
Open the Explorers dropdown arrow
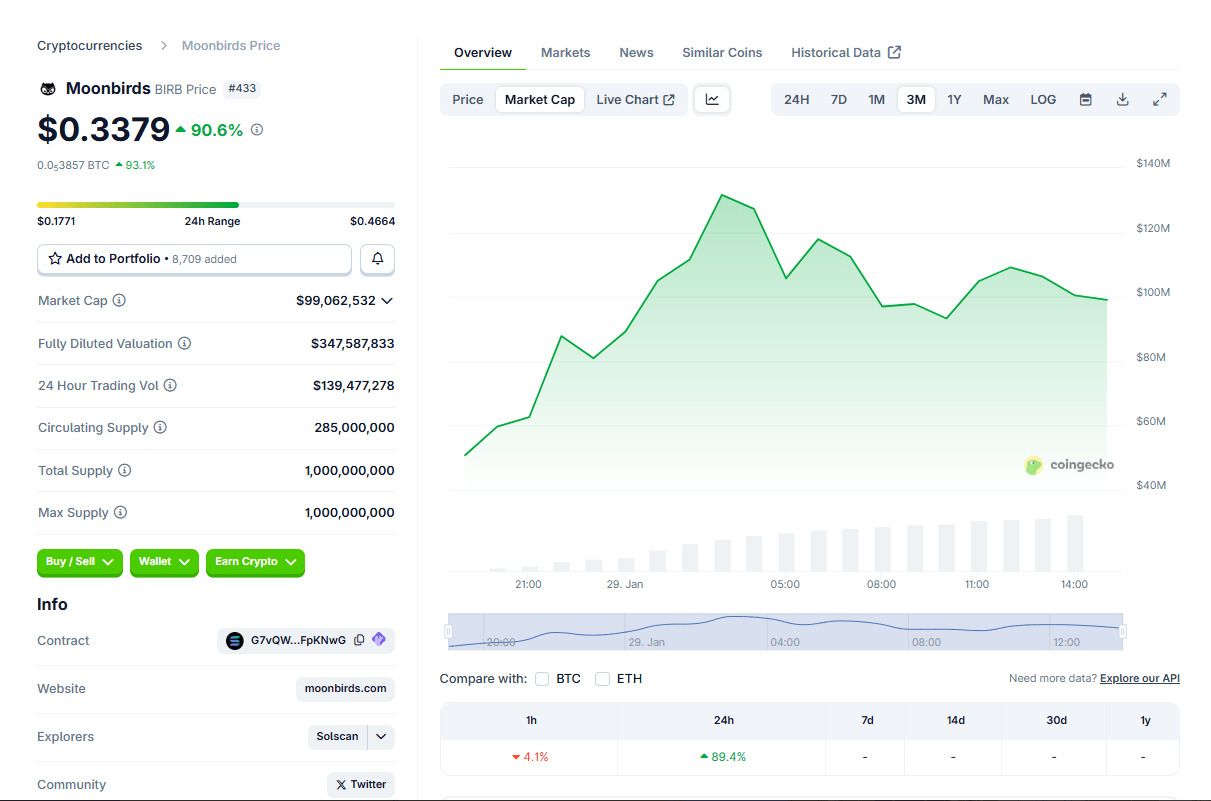pyautogui.click(x=381, y=737)
